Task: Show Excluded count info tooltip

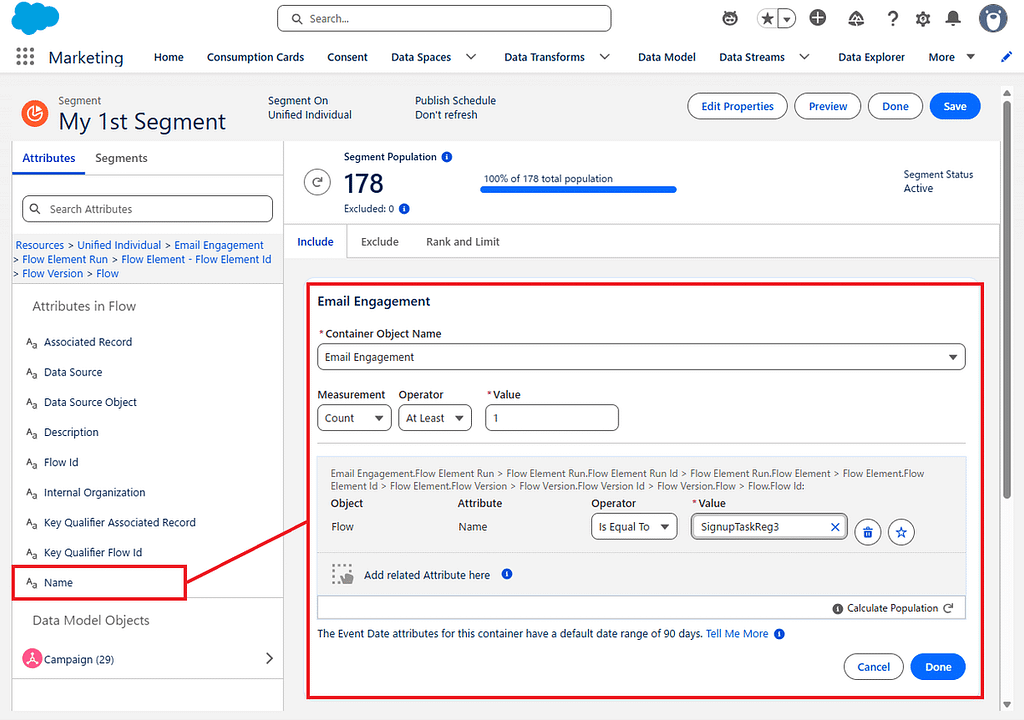Action: [x=404, y=209]
